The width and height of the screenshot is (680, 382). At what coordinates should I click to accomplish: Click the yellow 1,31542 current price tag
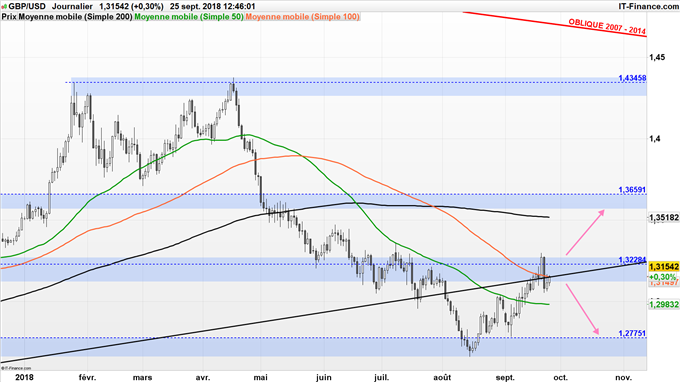click(x=664, y=267)
